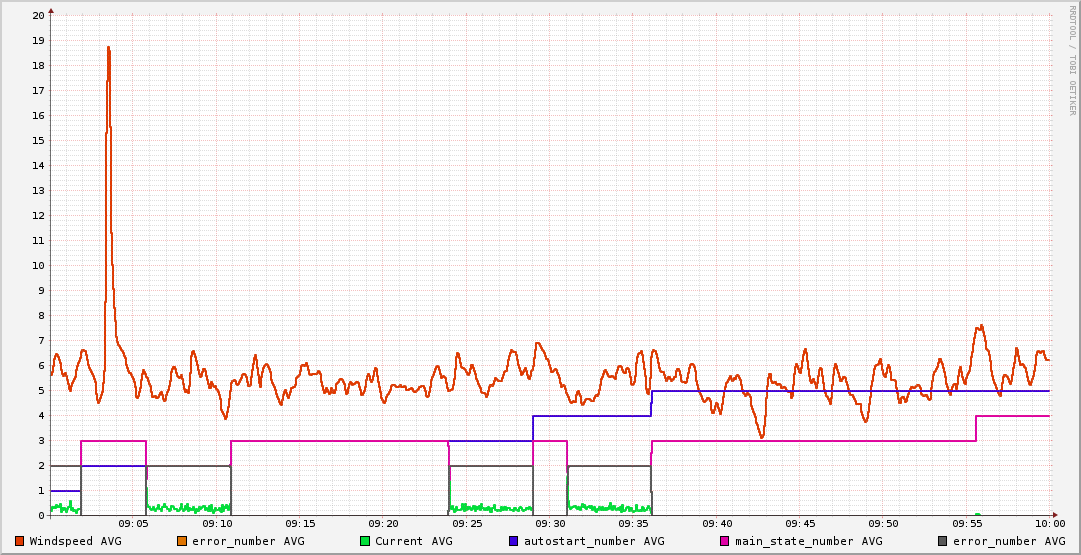Select the Windspeed AVG legend label

(75, 541)
